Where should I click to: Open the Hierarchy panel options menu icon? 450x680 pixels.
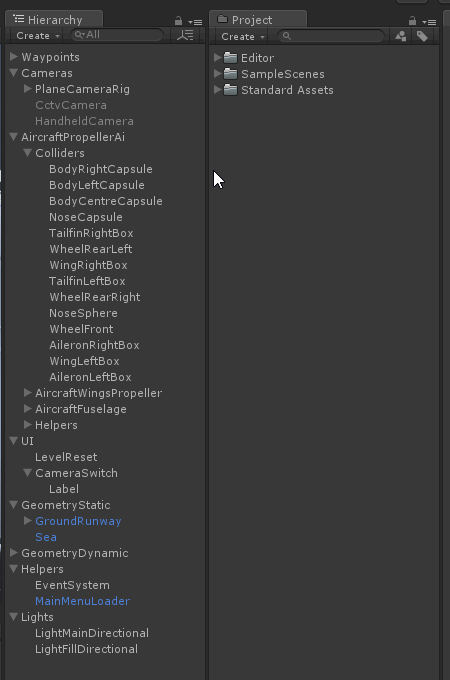pyautogui.click(x=195, y=22)
